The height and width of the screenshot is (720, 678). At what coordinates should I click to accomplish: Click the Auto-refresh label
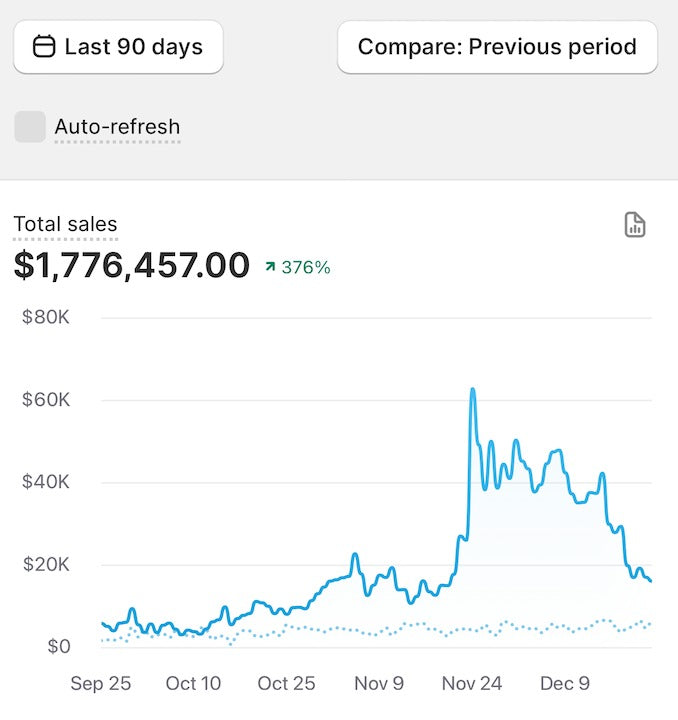[118, 127]
